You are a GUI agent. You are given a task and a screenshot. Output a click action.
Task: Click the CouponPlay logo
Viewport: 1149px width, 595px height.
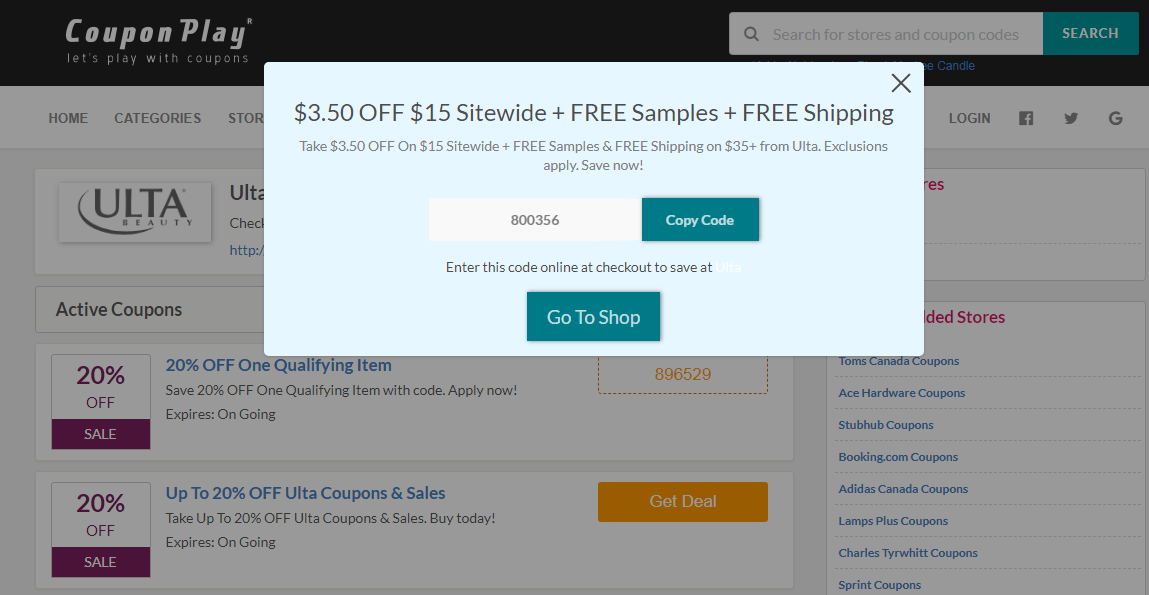(158, 41)
